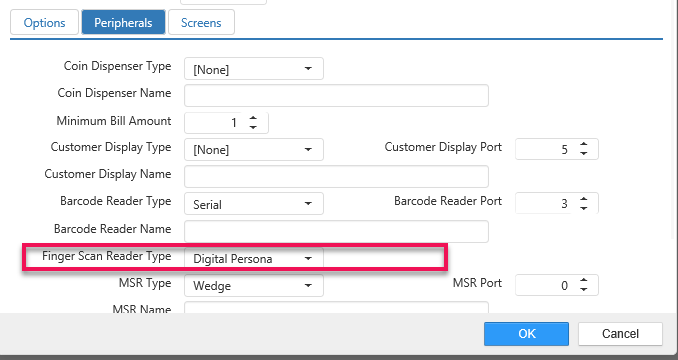
Task: Increase Minimum Bill Amount value
Action: click(x=253, y=118)
